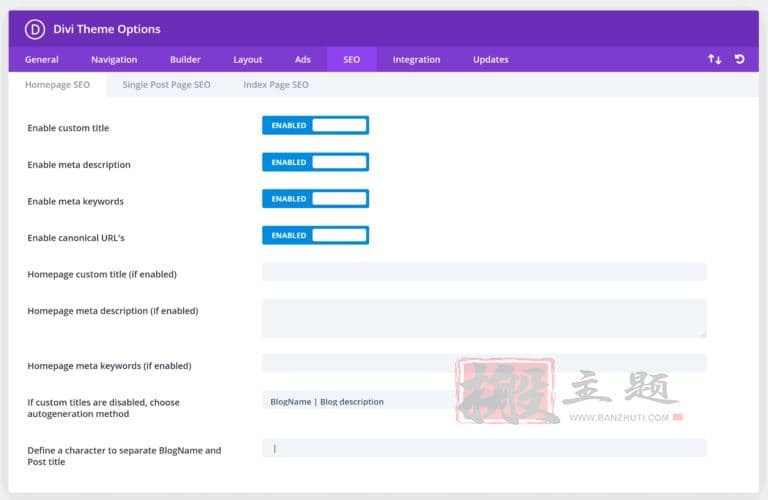Click the Enable canonical URL's label

[x=76, y=238]
